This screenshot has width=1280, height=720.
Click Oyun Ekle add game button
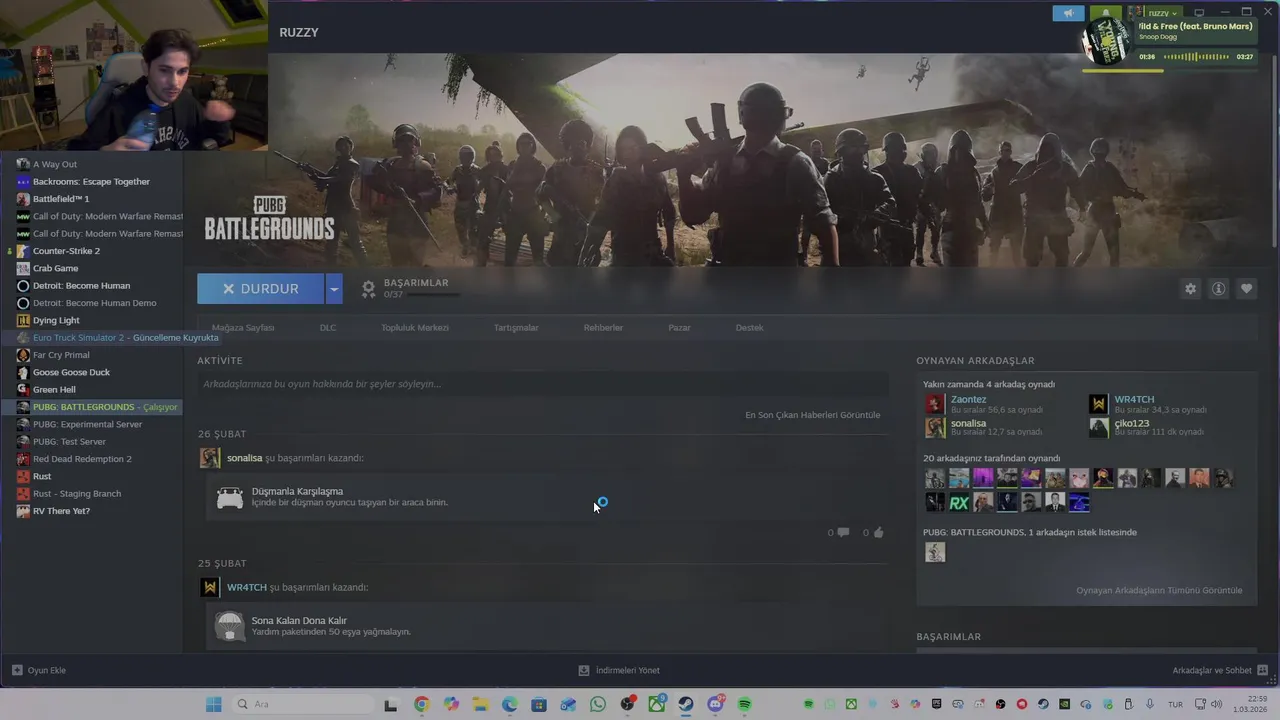click(x=39, y=670)
